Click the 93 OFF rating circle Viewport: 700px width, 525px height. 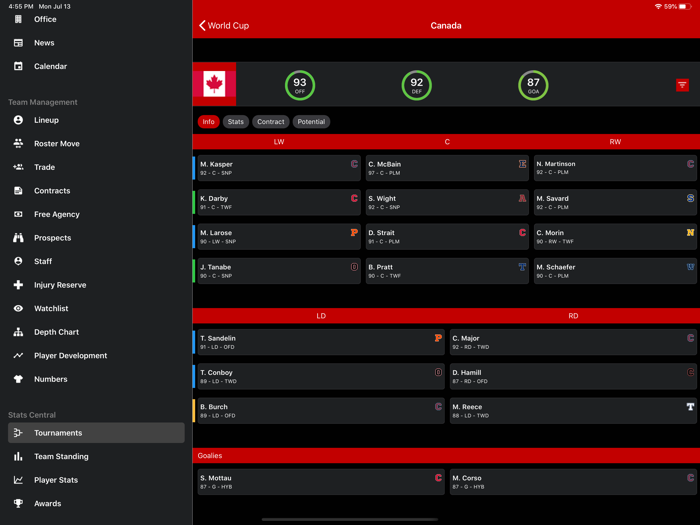pyautogui.click(x=300, y=85)
